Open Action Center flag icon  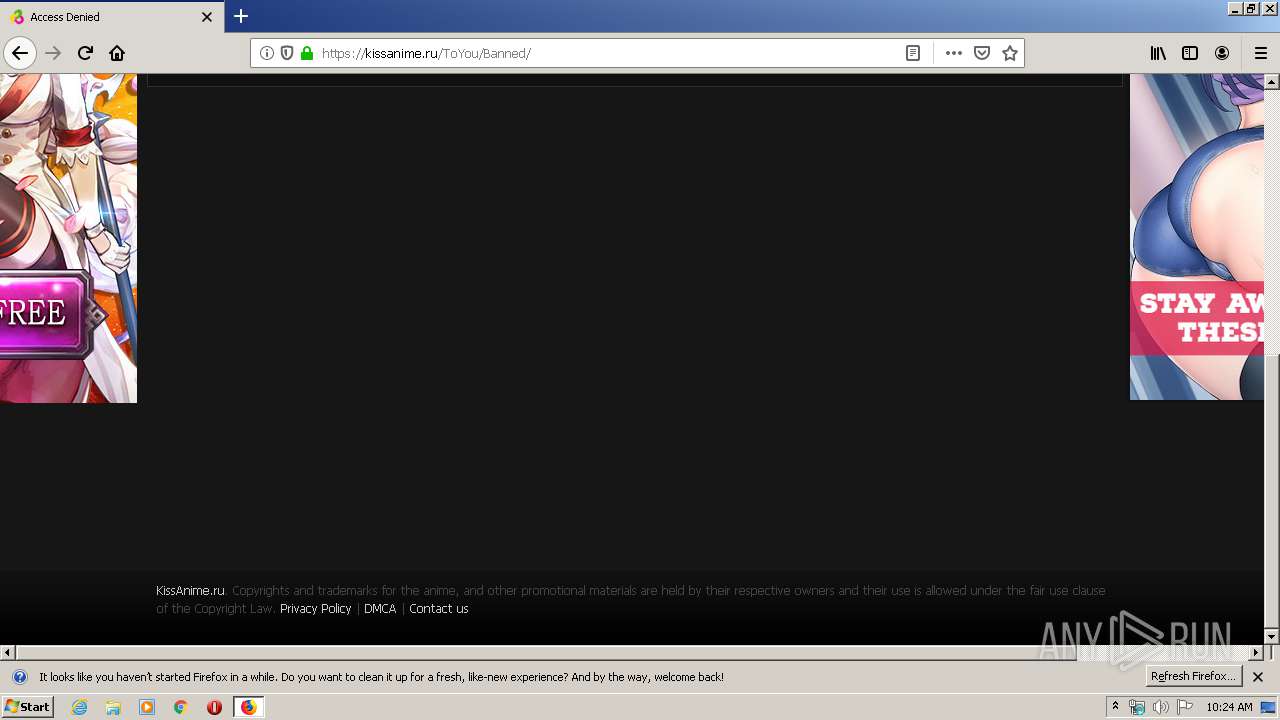1185,707
